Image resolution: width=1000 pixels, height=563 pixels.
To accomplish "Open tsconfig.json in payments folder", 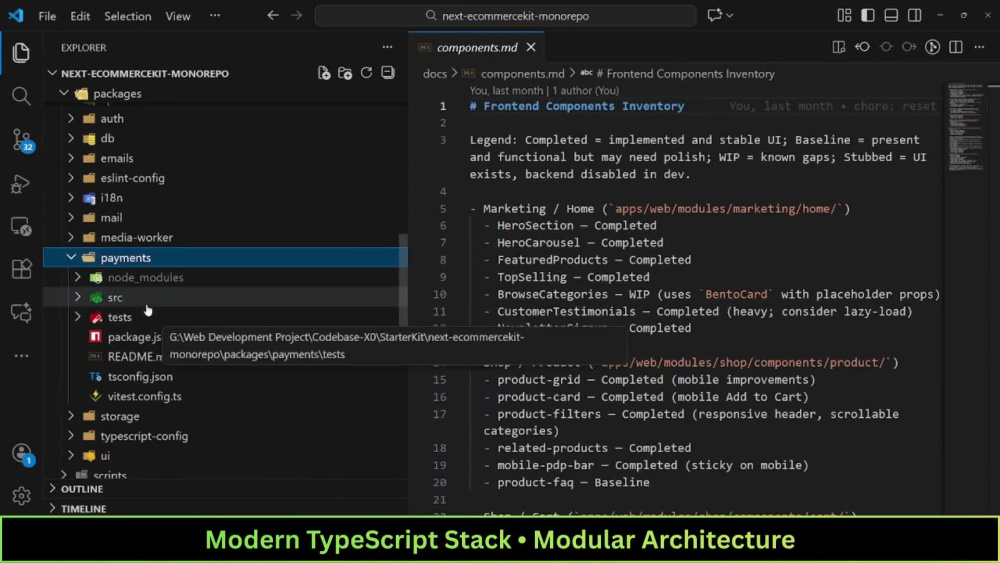I will (x=140, y=376).
